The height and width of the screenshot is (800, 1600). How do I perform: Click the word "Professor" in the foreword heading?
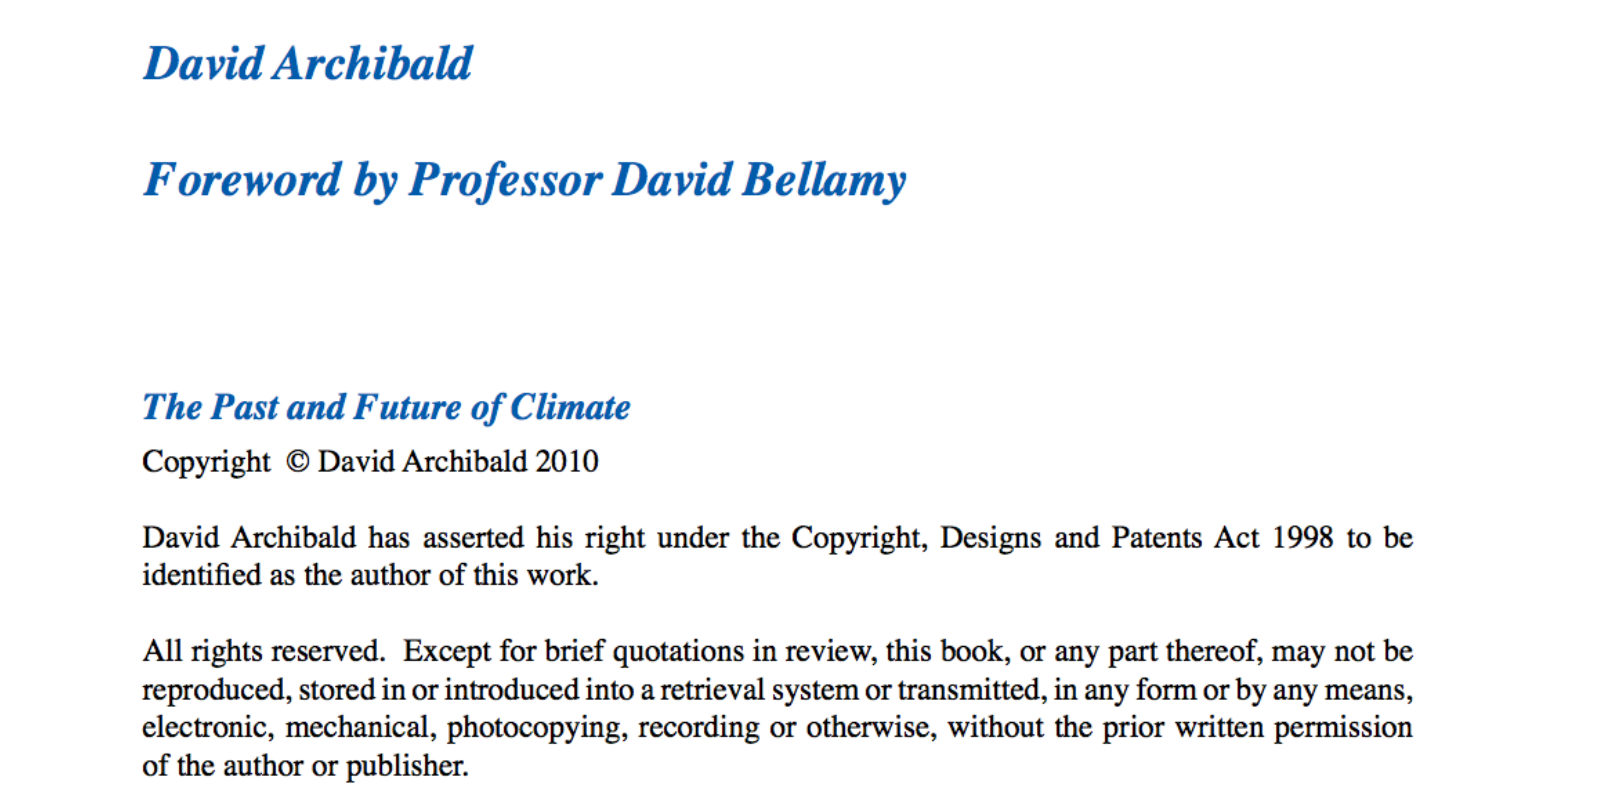[505, 181]
